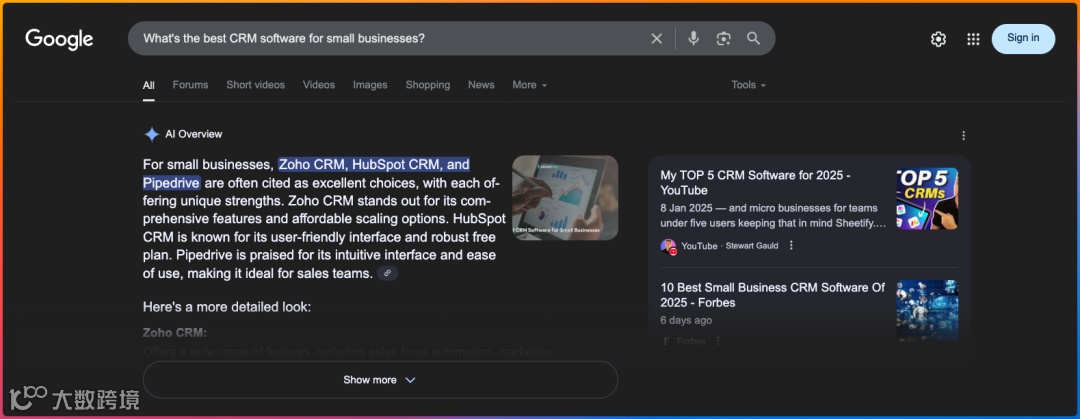Click Forbes article thumbnail image
Screen dimensions: 1080x419
click(x=927, y=311)
